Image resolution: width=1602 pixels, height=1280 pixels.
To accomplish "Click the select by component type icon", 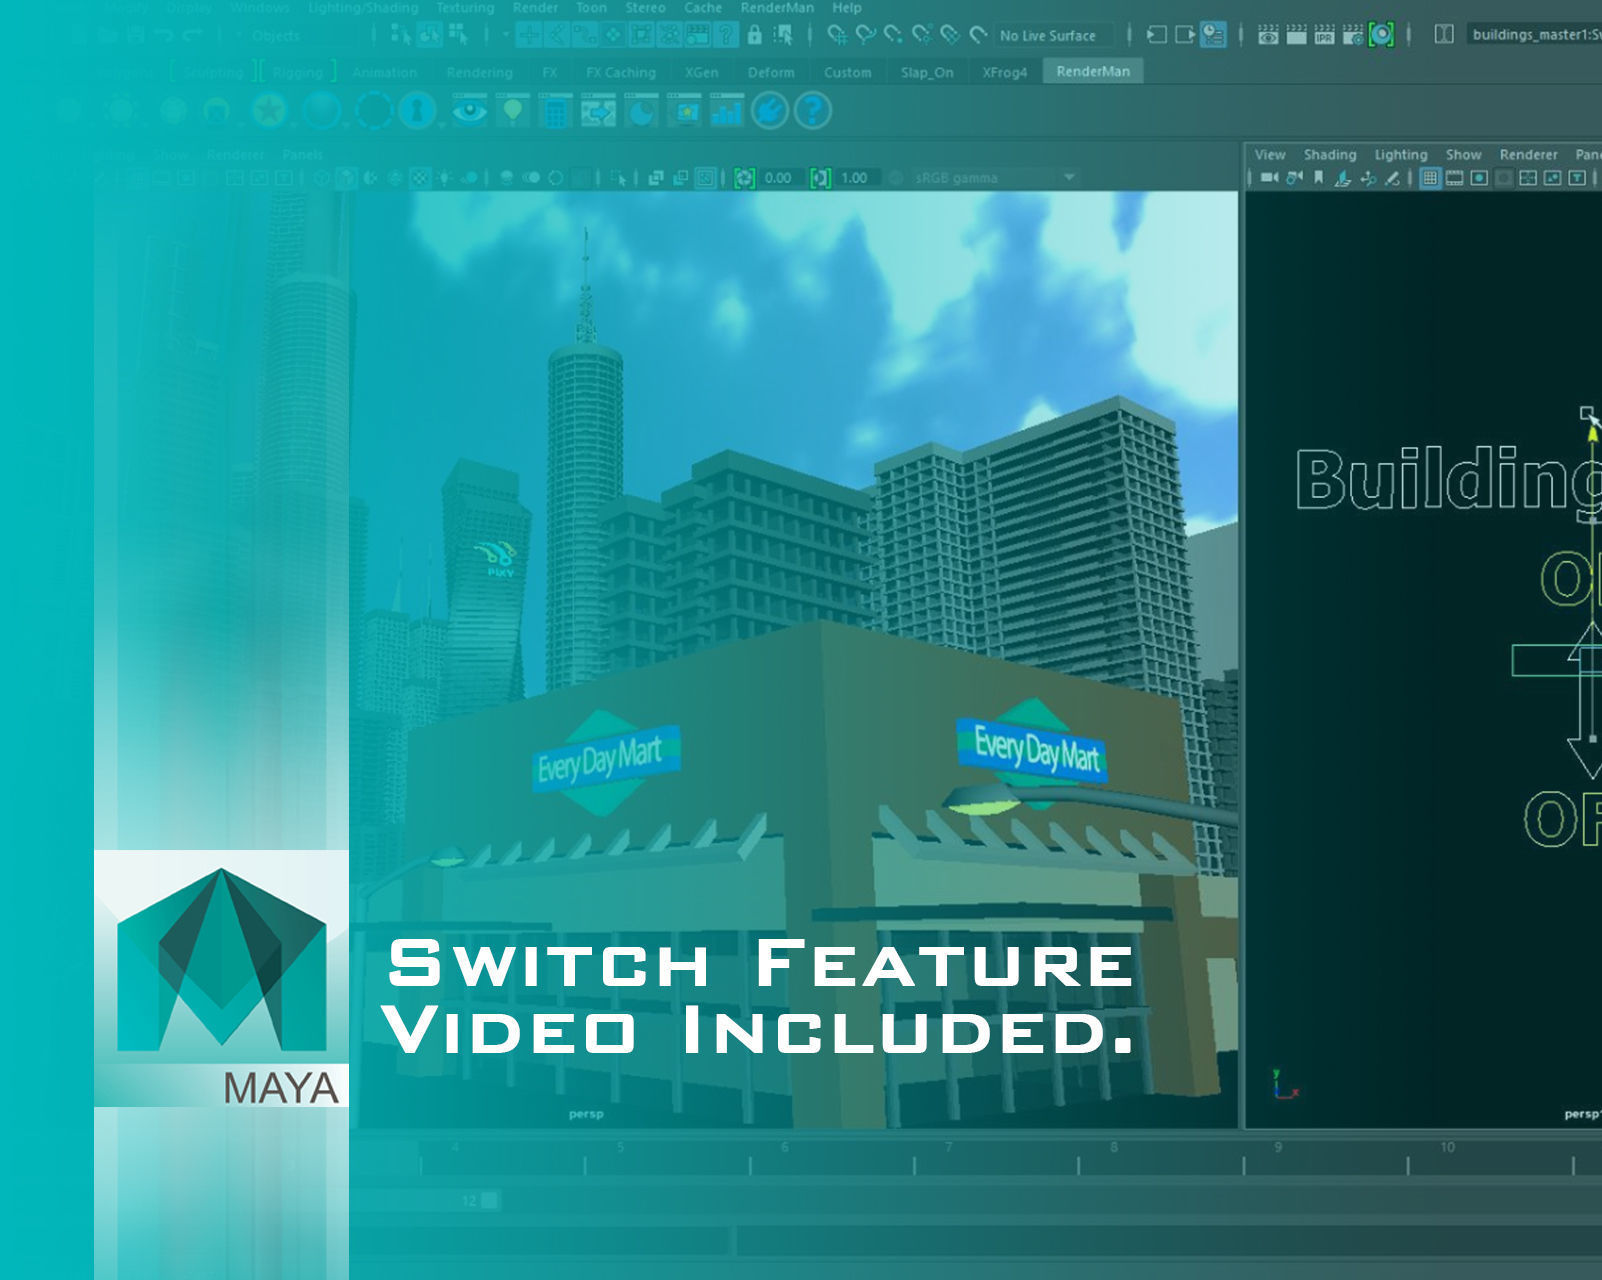I will 458,35.
